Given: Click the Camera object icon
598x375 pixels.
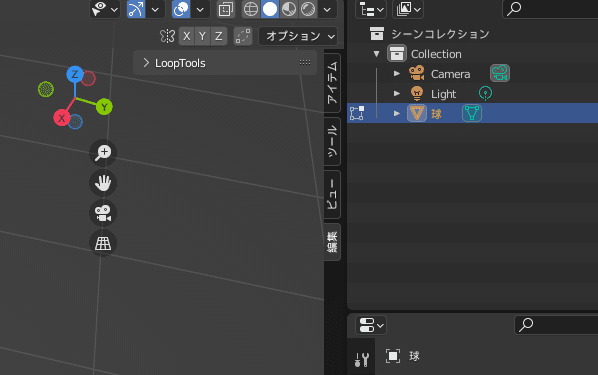Looking at the screenshot, I should point(416,73).
